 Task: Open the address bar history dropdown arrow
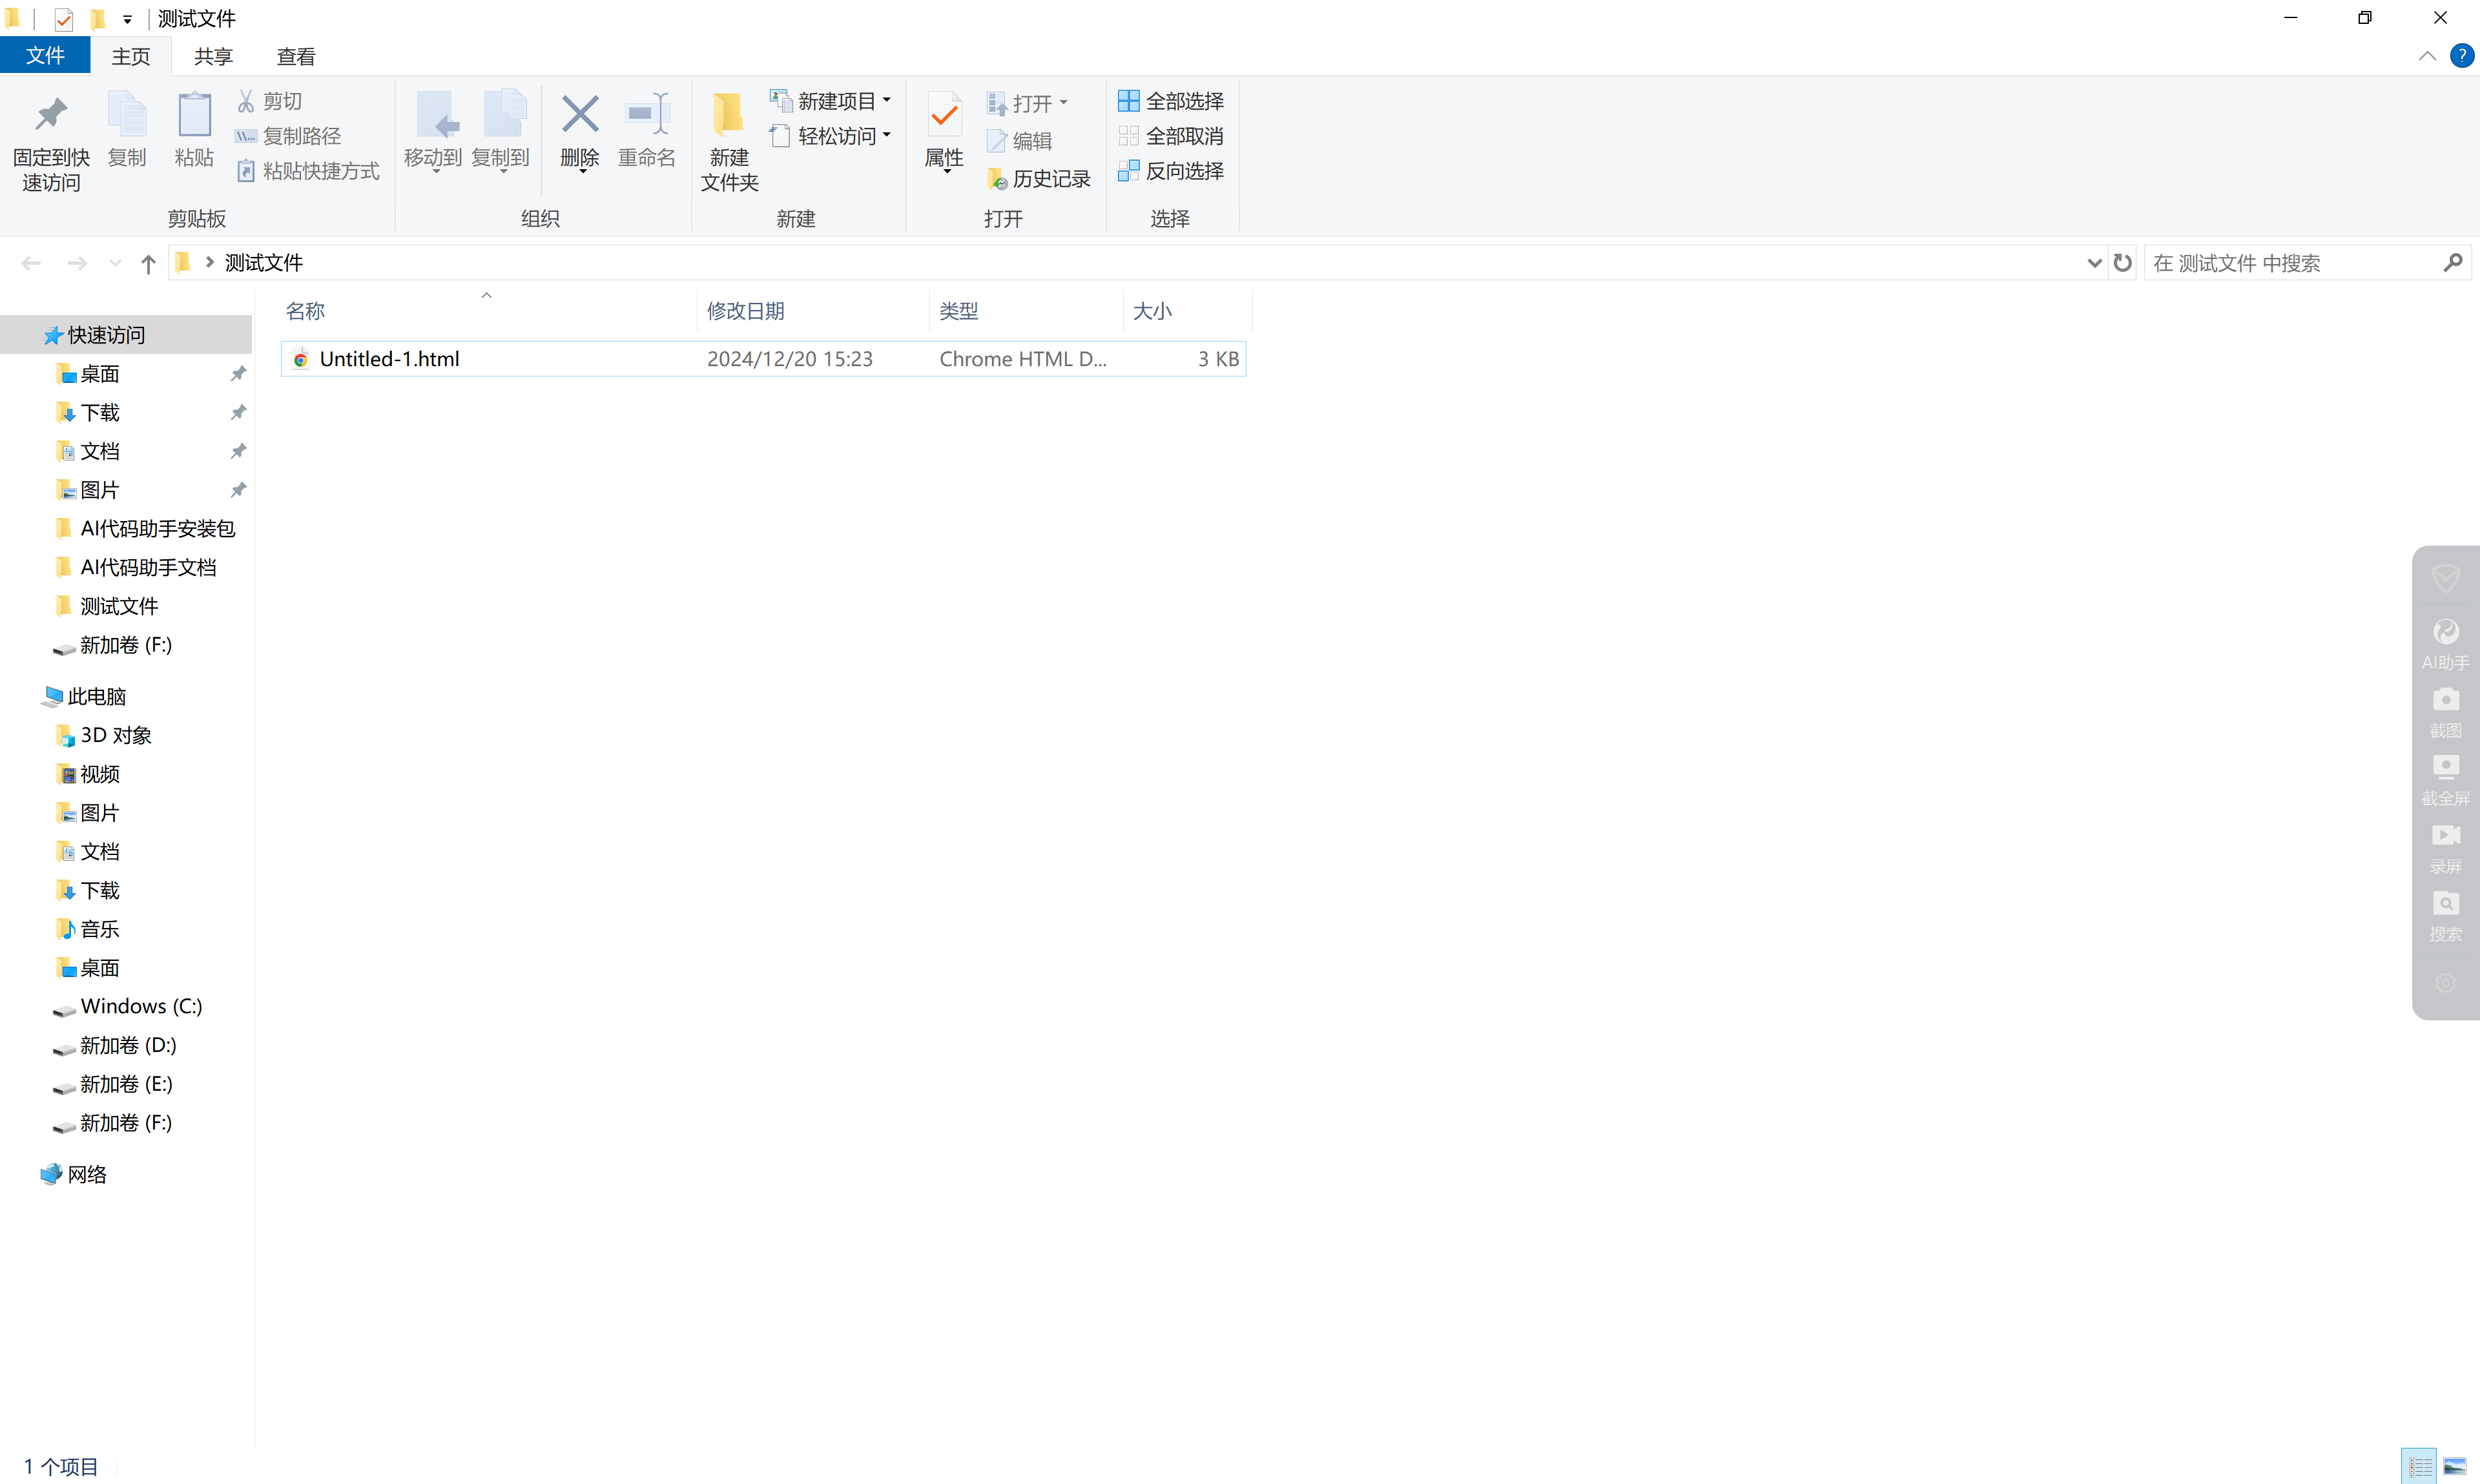[2094, 263]
